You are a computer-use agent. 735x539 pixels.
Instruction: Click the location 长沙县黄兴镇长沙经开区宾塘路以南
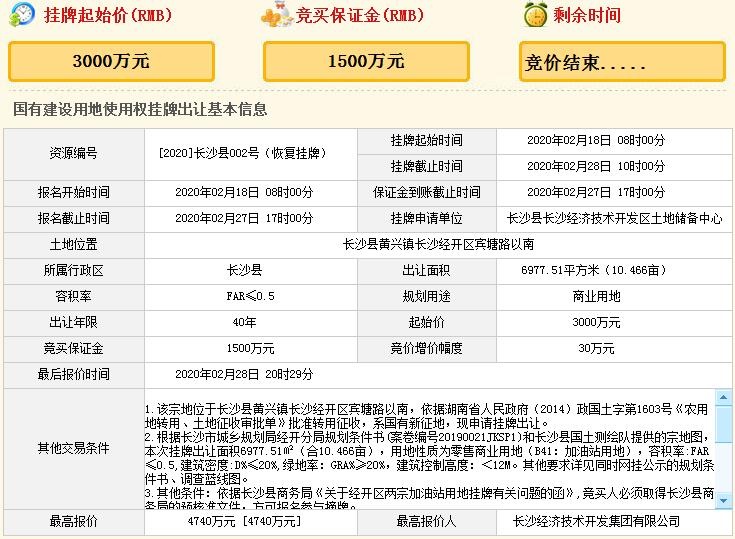[438, 244]
